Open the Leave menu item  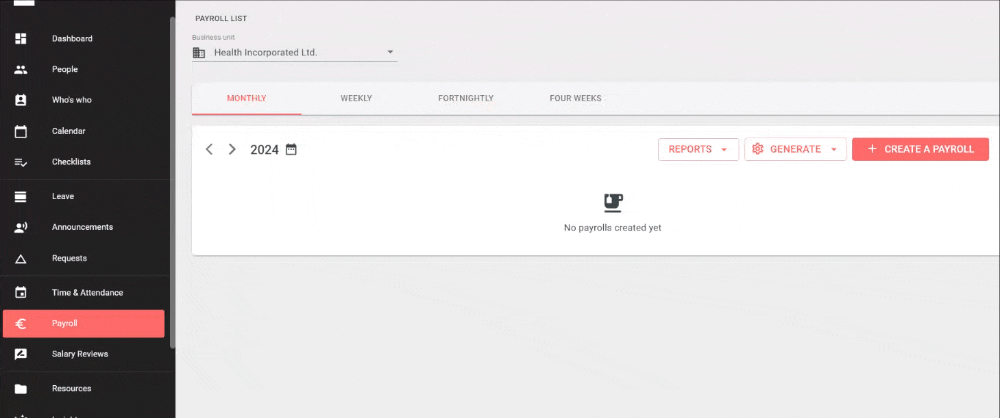tap(84, 197)
